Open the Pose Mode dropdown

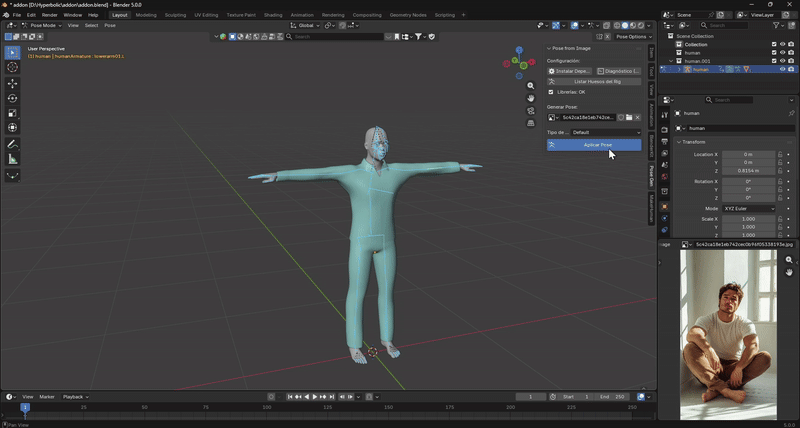(x=42, y=25)
